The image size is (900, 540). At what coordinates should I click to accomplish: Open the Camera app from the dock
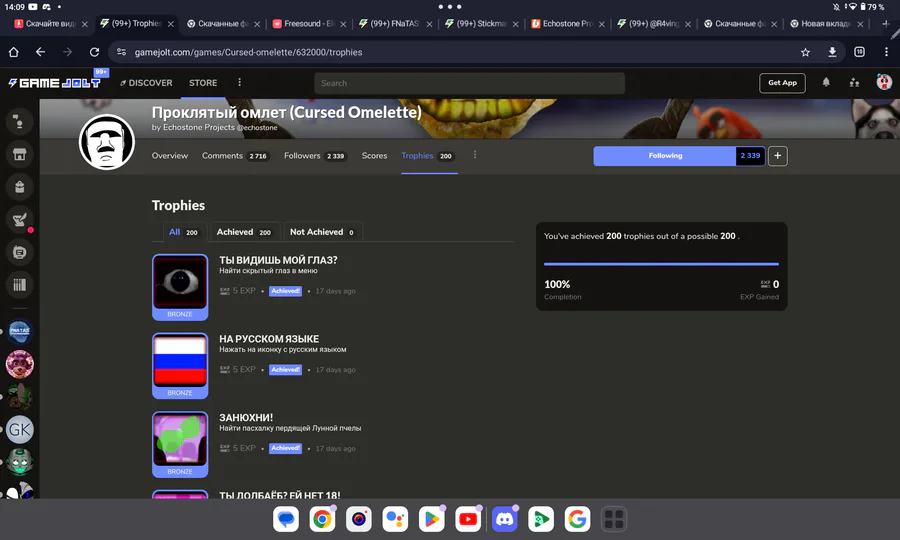(x=359, y=519)
